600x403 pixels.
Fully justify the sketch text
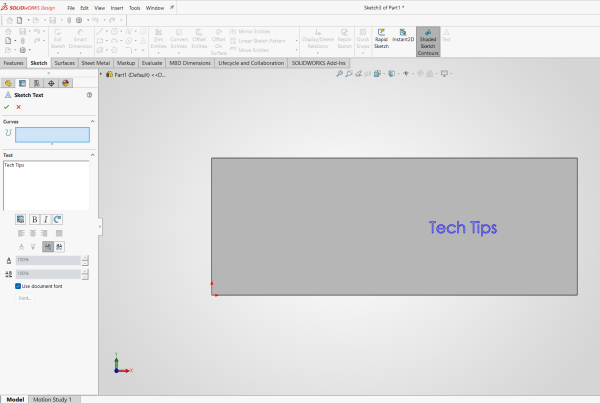pos(59,233)
